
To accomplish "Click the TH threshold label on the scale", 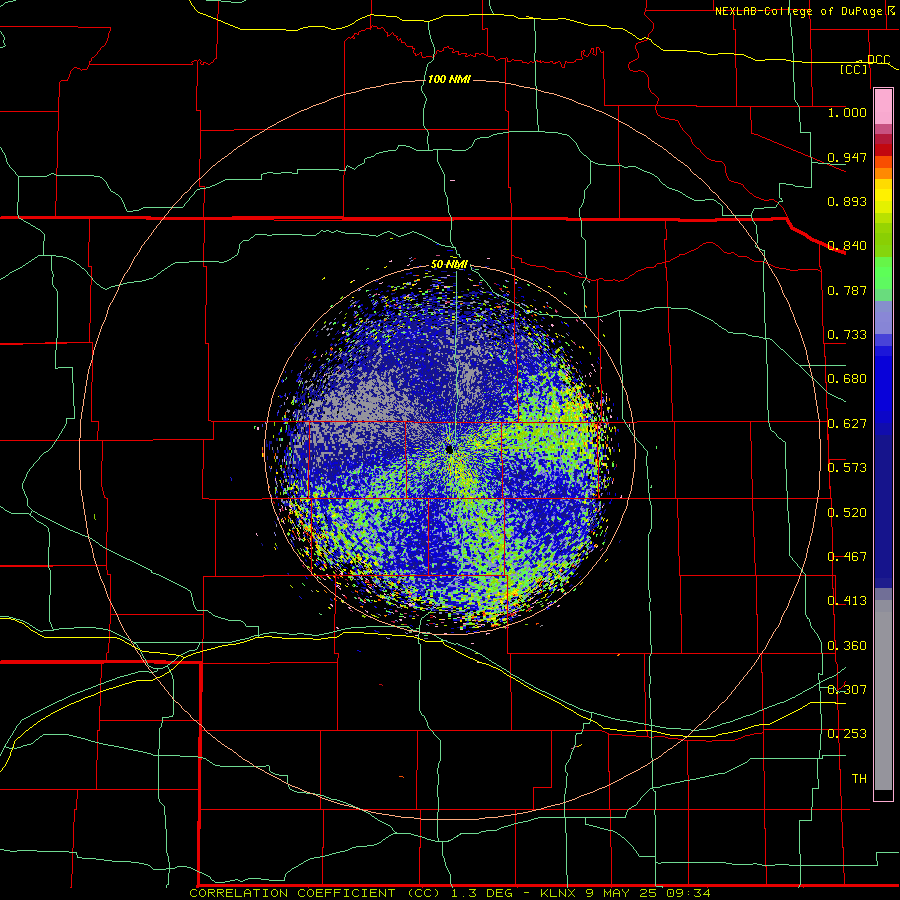I will (x=859, y=779).
